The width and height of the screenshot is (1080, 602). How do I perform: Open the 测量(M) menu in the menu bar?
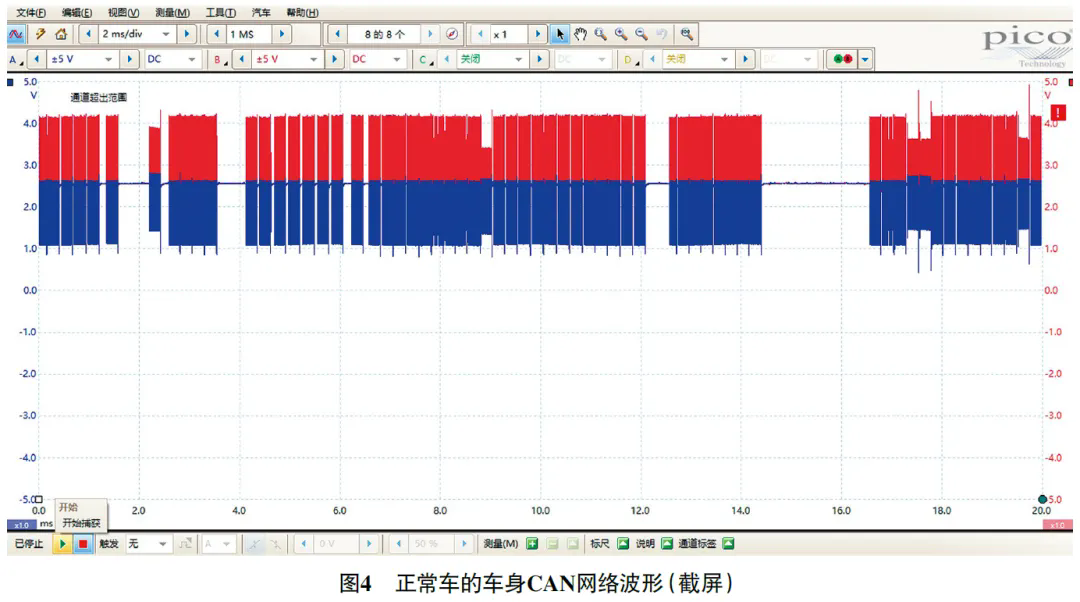172,12
